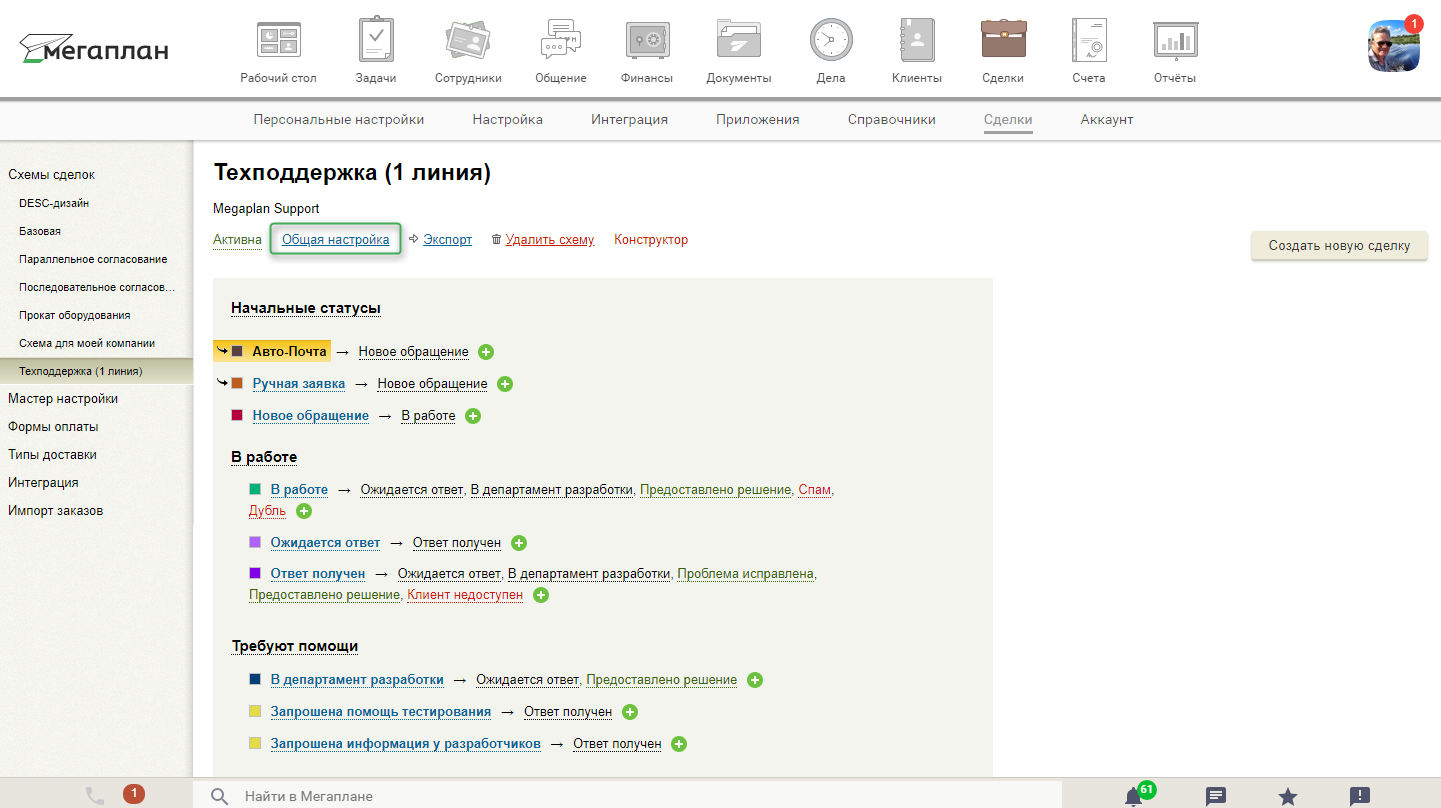Viewport: 1441px width, 808px height.
Task: Open the chat messages icon in bottom bar
Action: (1215, 796)
